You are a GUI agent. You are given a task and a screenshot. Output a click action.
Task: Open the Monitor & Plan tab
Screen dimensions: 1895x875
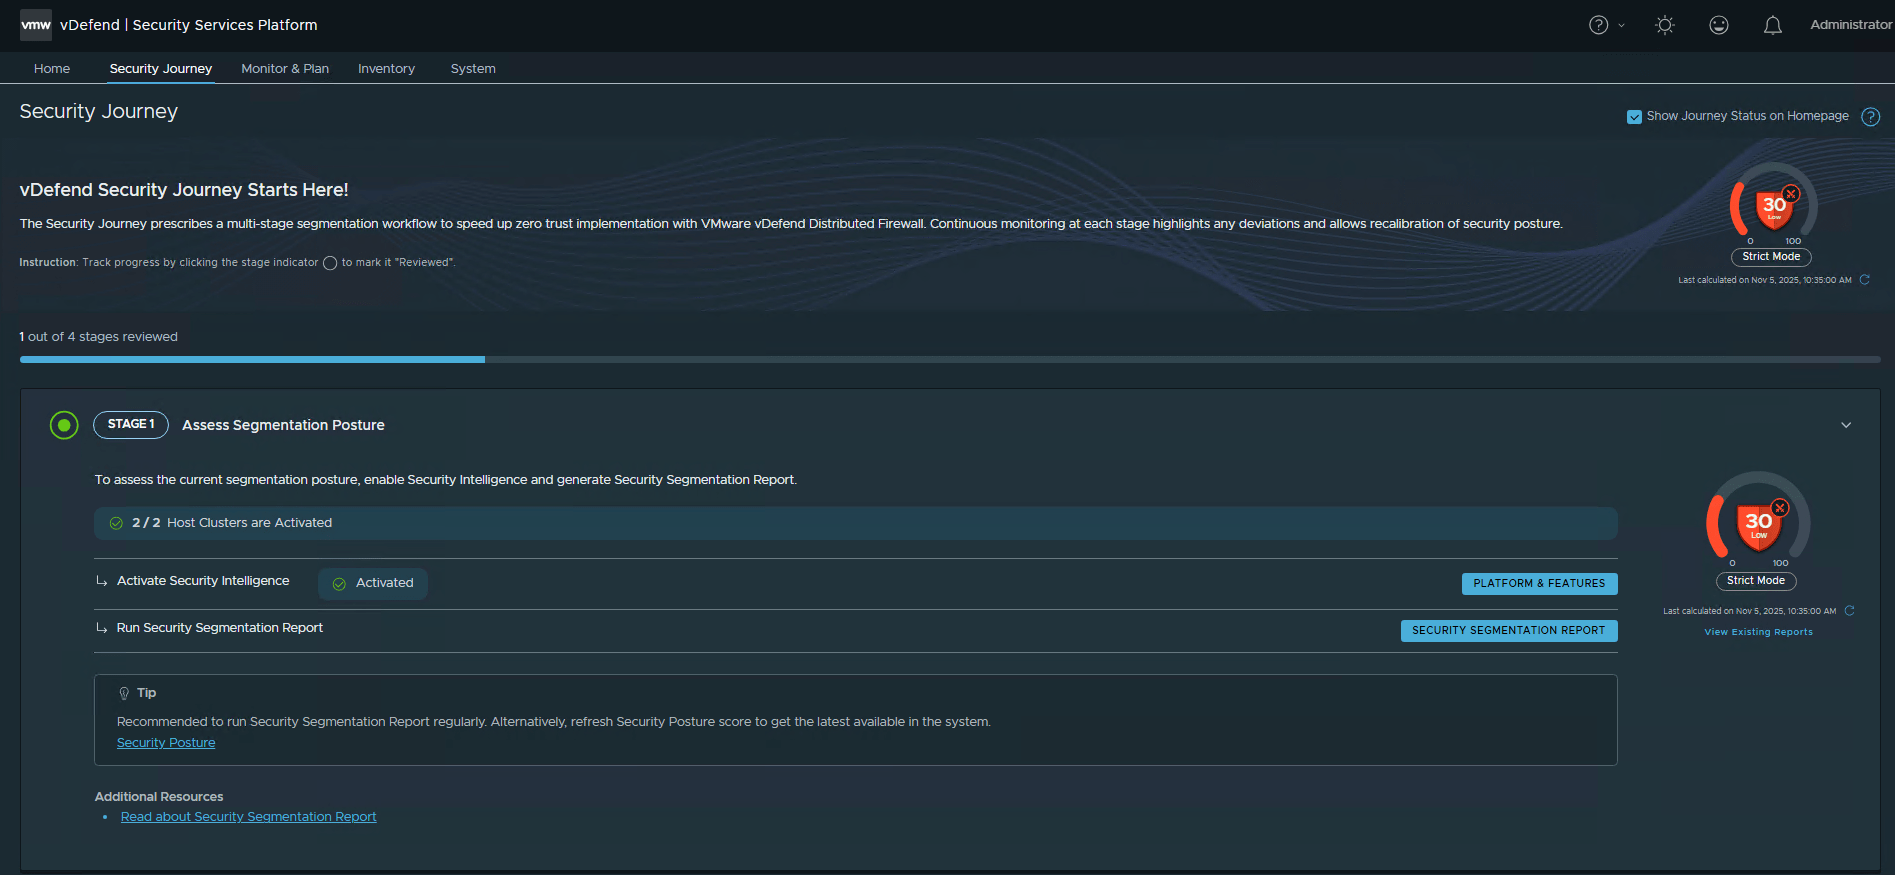pyautogui.click(x=285, y=68)
